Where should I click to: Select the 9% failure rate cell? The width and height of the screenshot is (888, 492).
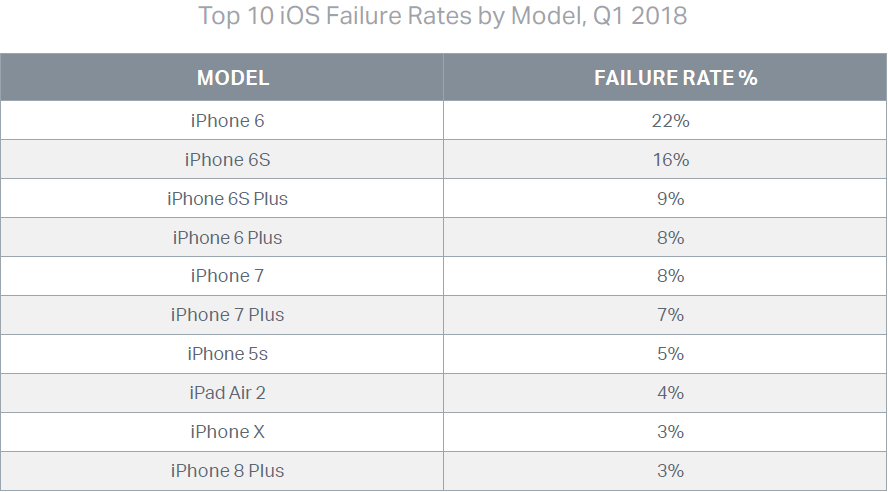click(x=665, y=199)
